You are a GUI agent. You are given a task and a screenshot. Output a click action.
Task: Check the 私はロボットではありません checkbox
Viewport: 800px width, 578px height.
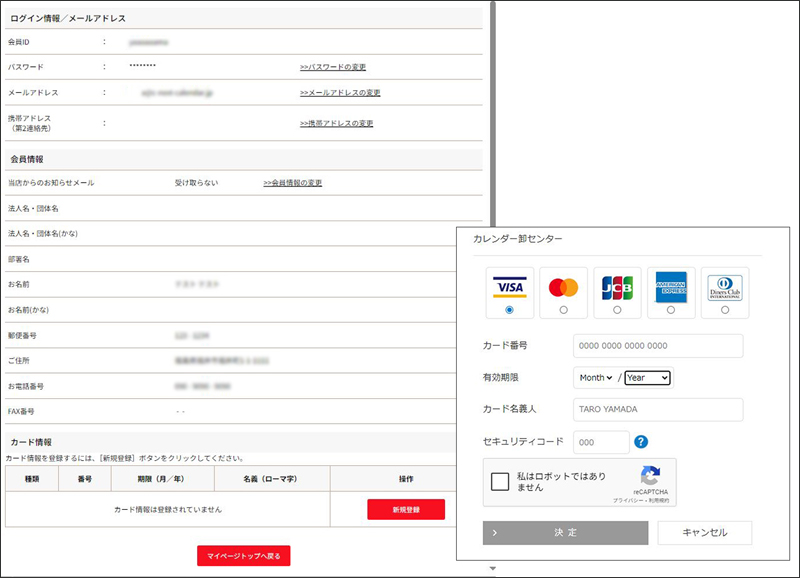pos(499,481)
